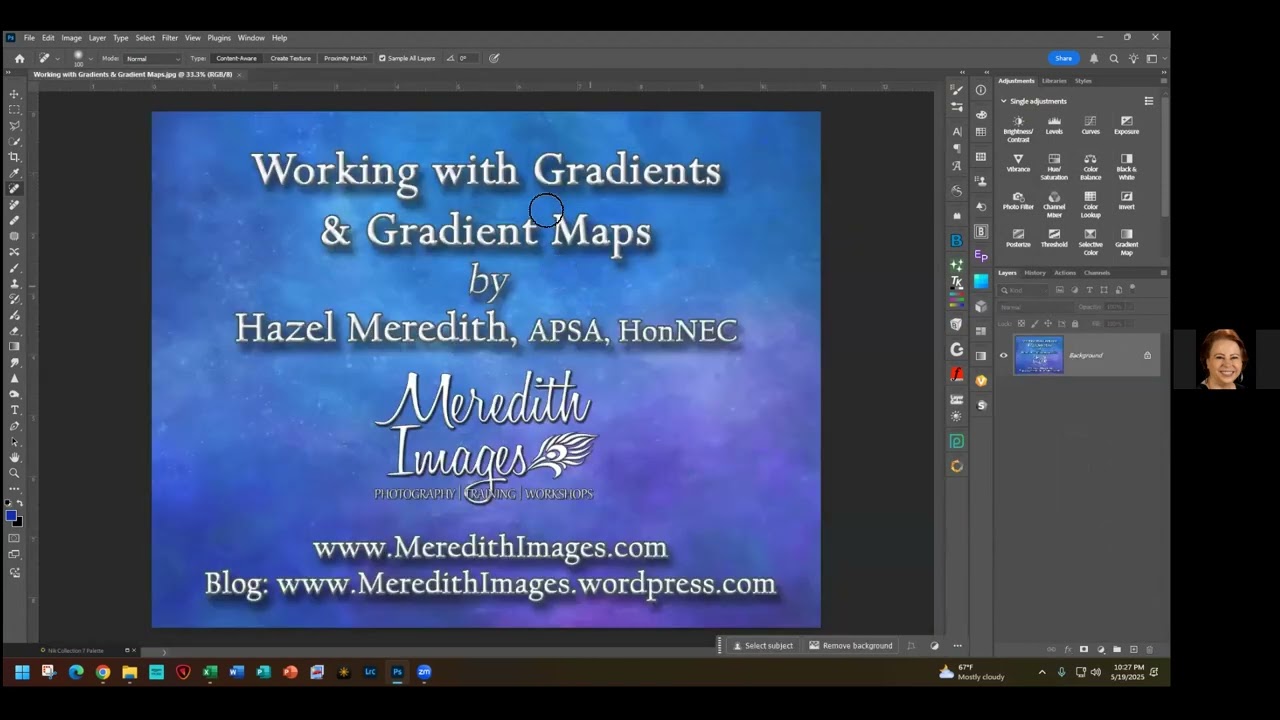Select the Proximity Match type option
This screenshot has width=1280, height=720.
coord(345,58)
